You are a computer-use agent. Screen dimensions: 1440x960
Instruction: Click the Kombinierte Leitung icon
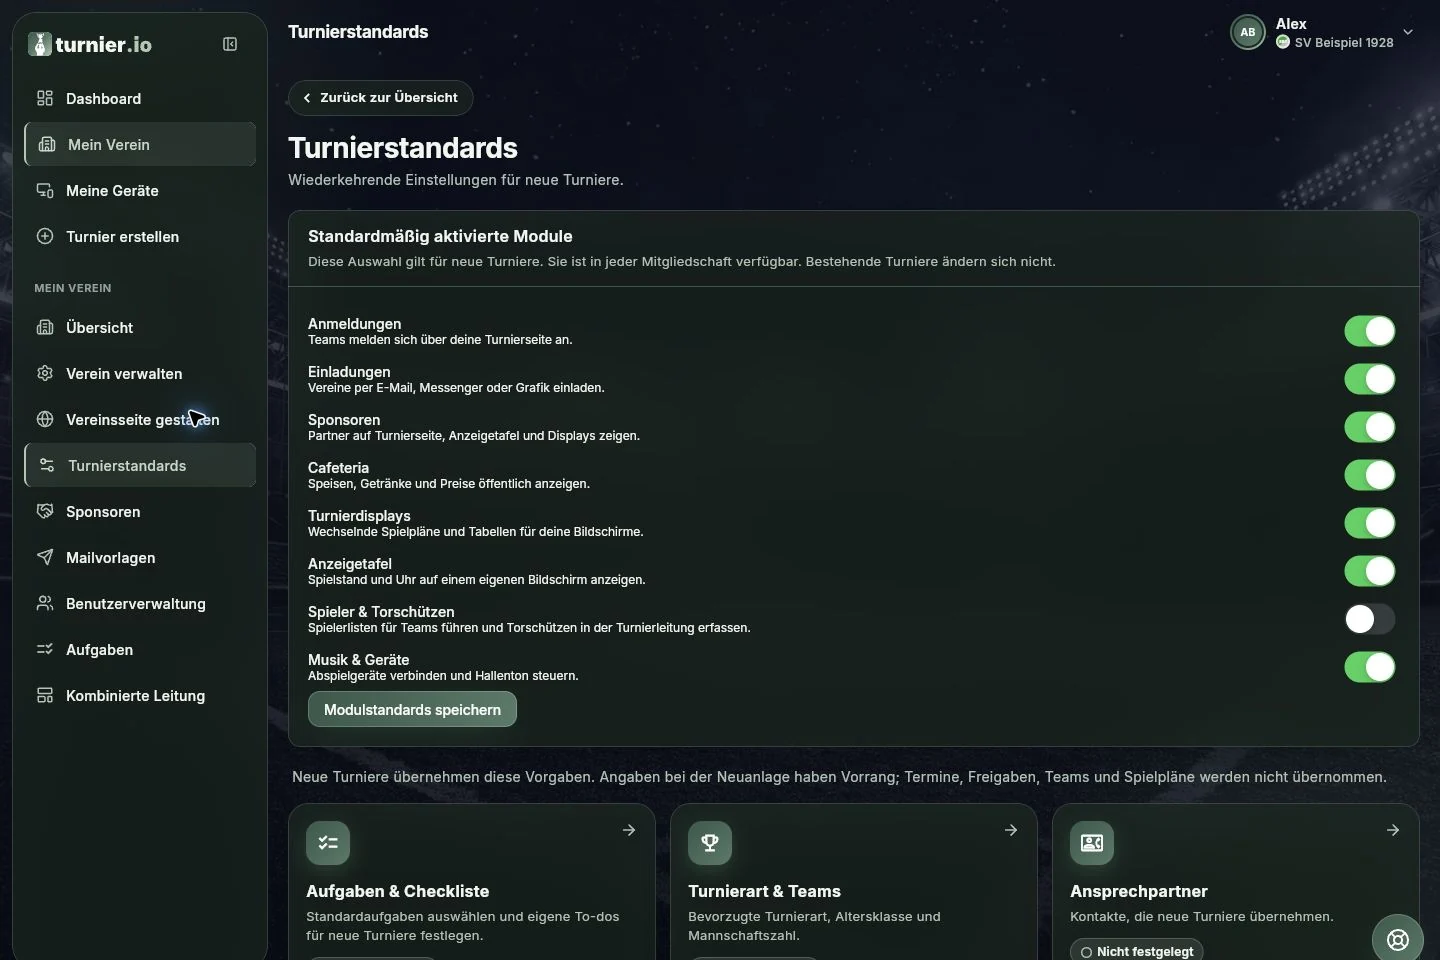pos(45,695)
